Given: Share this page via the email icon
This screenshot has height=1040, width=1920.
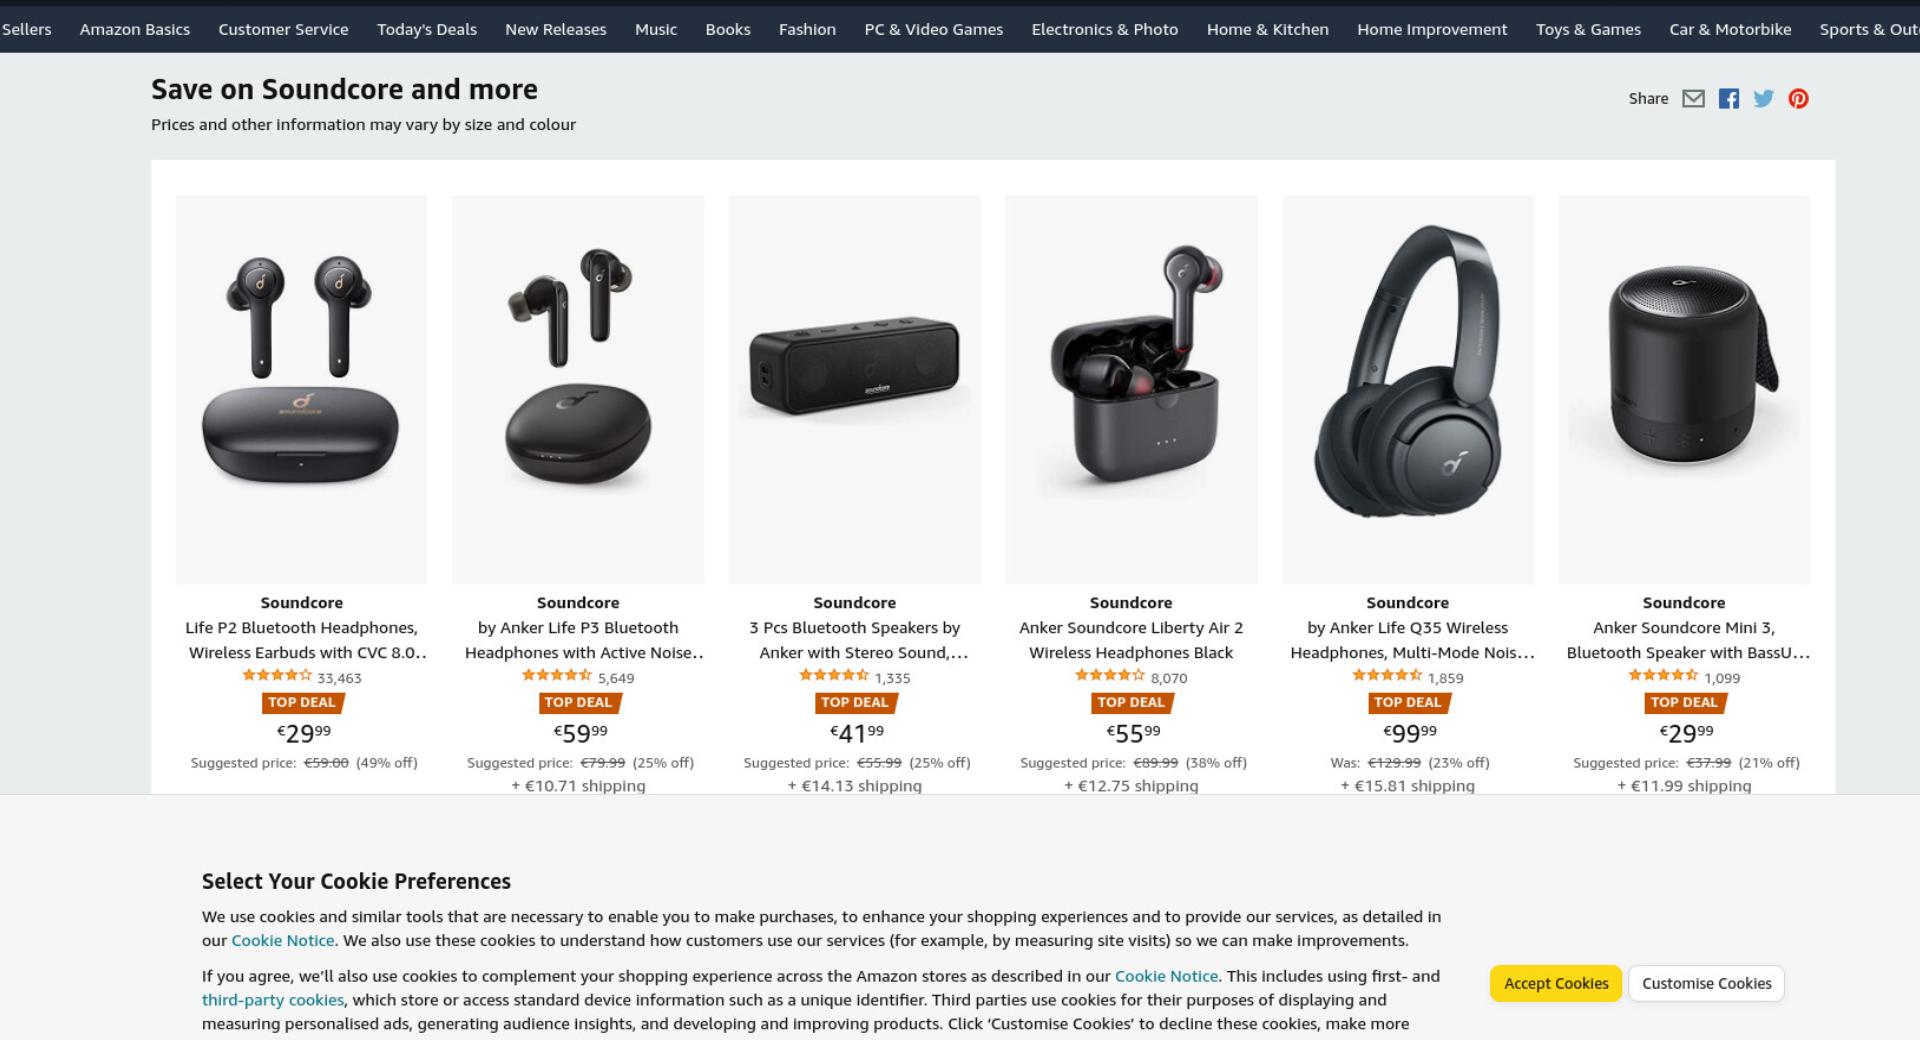Looking at the screenshot, I should (1693, 98).
